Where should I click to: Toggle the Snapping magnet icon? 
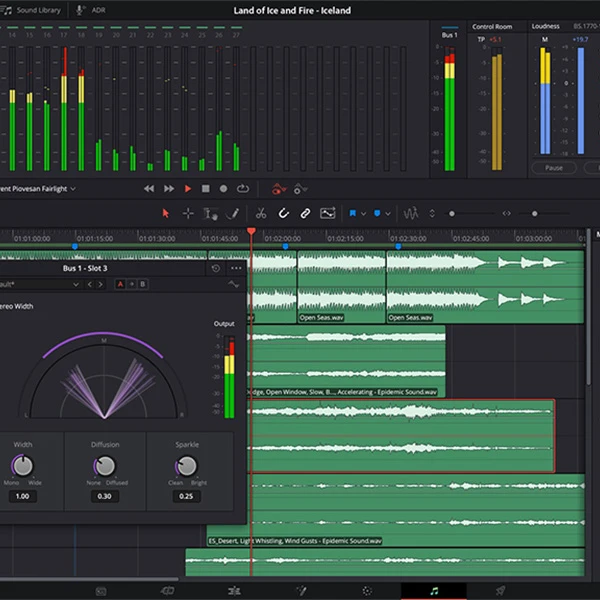pos(283,213)
